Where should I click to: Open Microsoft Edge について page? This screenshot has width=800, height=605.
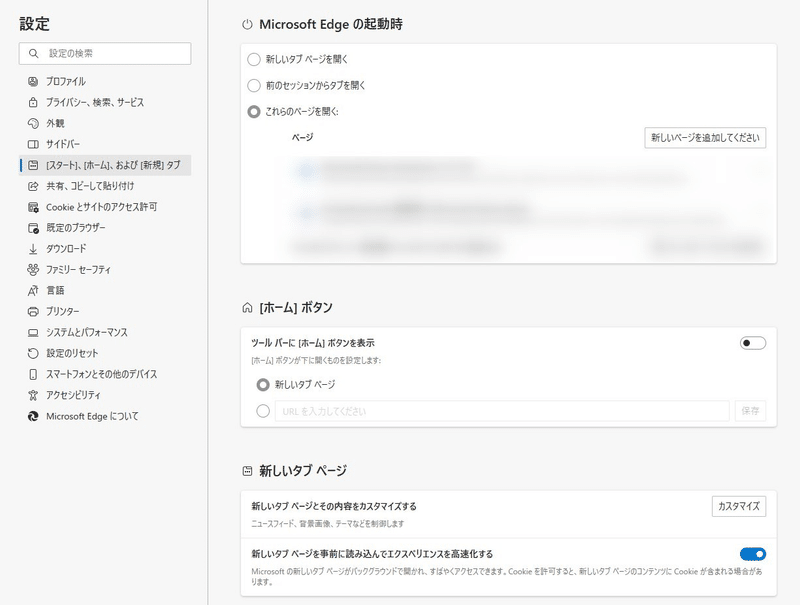105,416
